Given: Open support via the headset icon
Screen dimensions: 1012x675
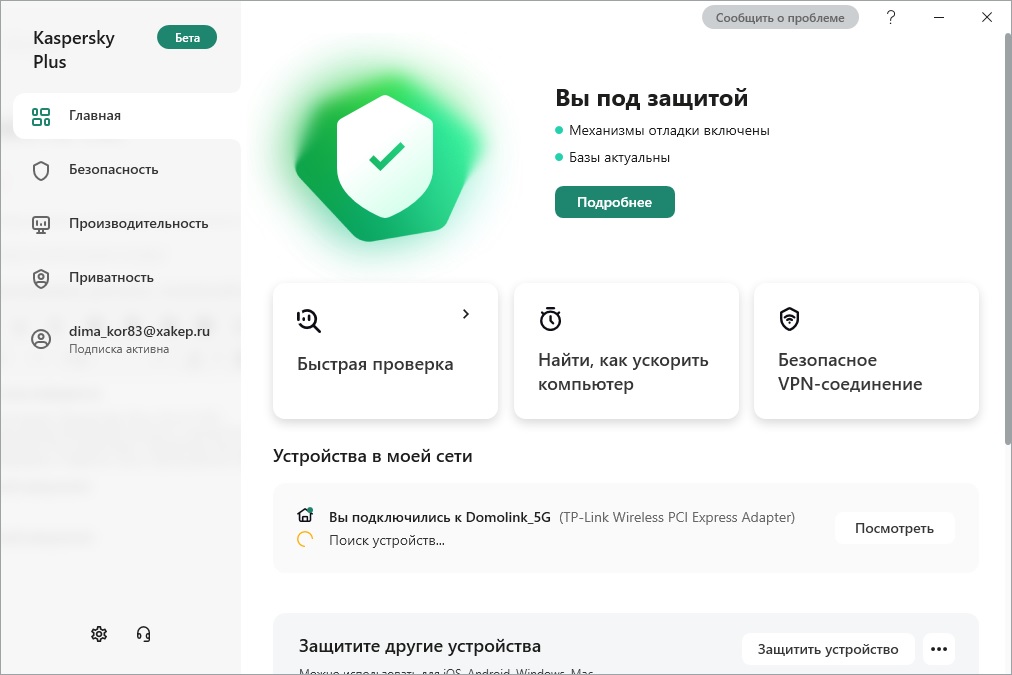Looking at the screenshot, I should tap(143, 634).
